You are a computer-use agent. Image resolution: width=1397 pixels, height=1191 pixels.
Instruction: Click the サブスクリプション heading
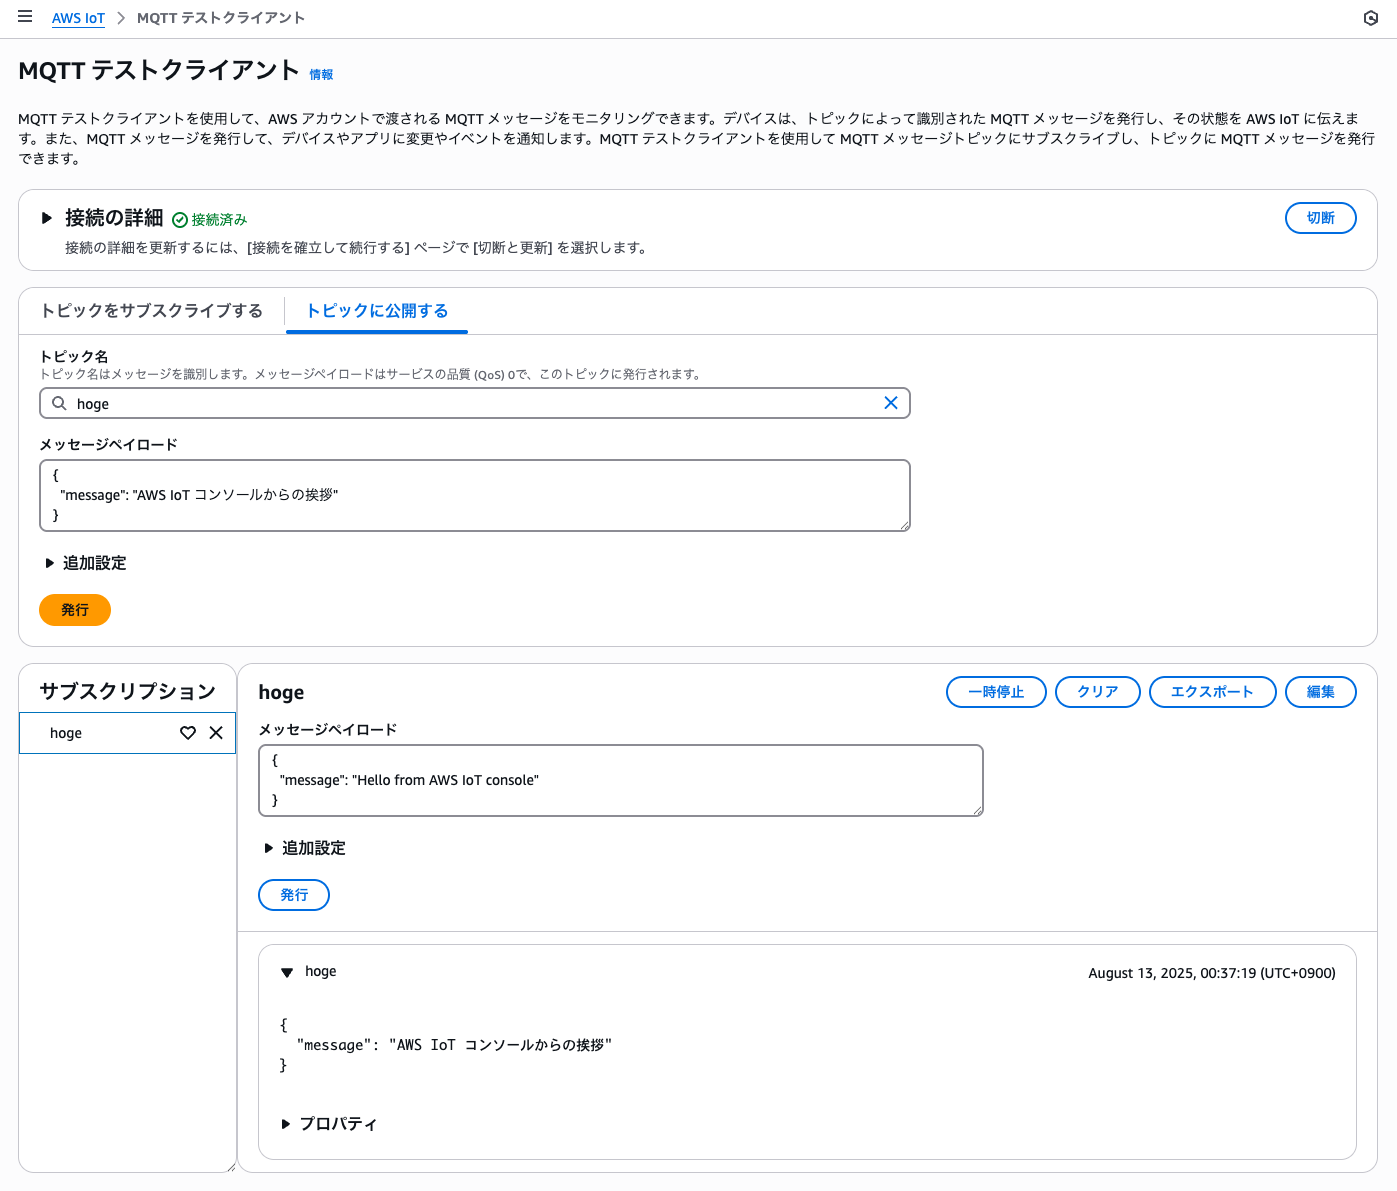pyautogui.click(x=128, y=691)
